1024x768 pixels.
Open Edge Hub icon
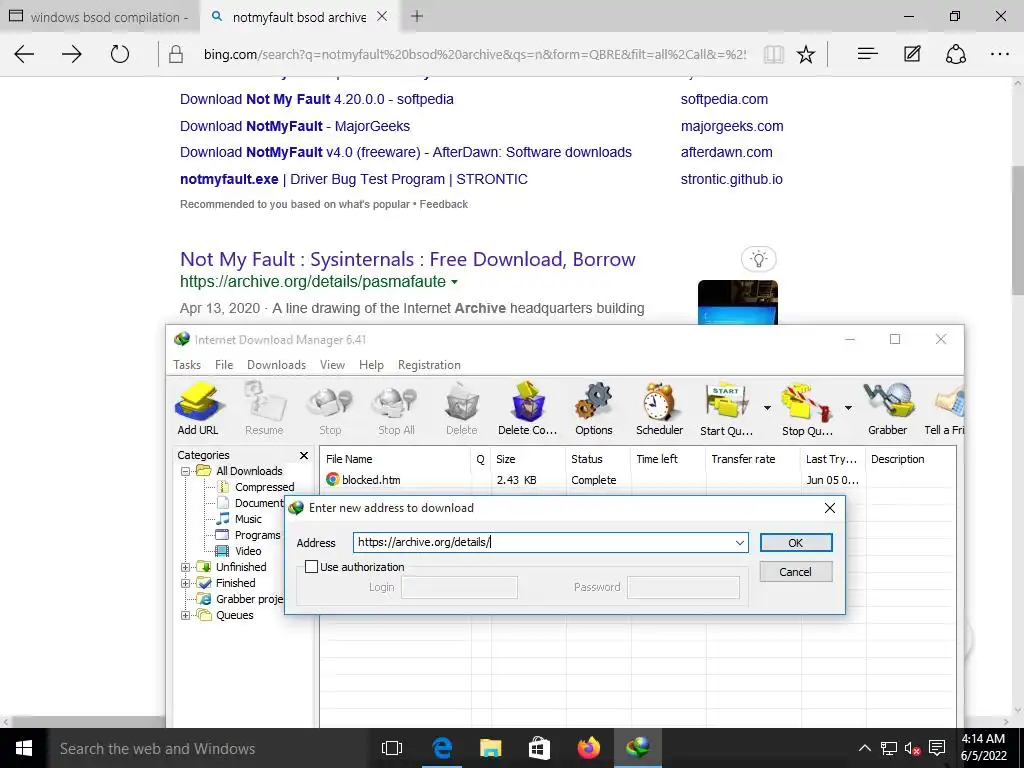pos(867,54)
